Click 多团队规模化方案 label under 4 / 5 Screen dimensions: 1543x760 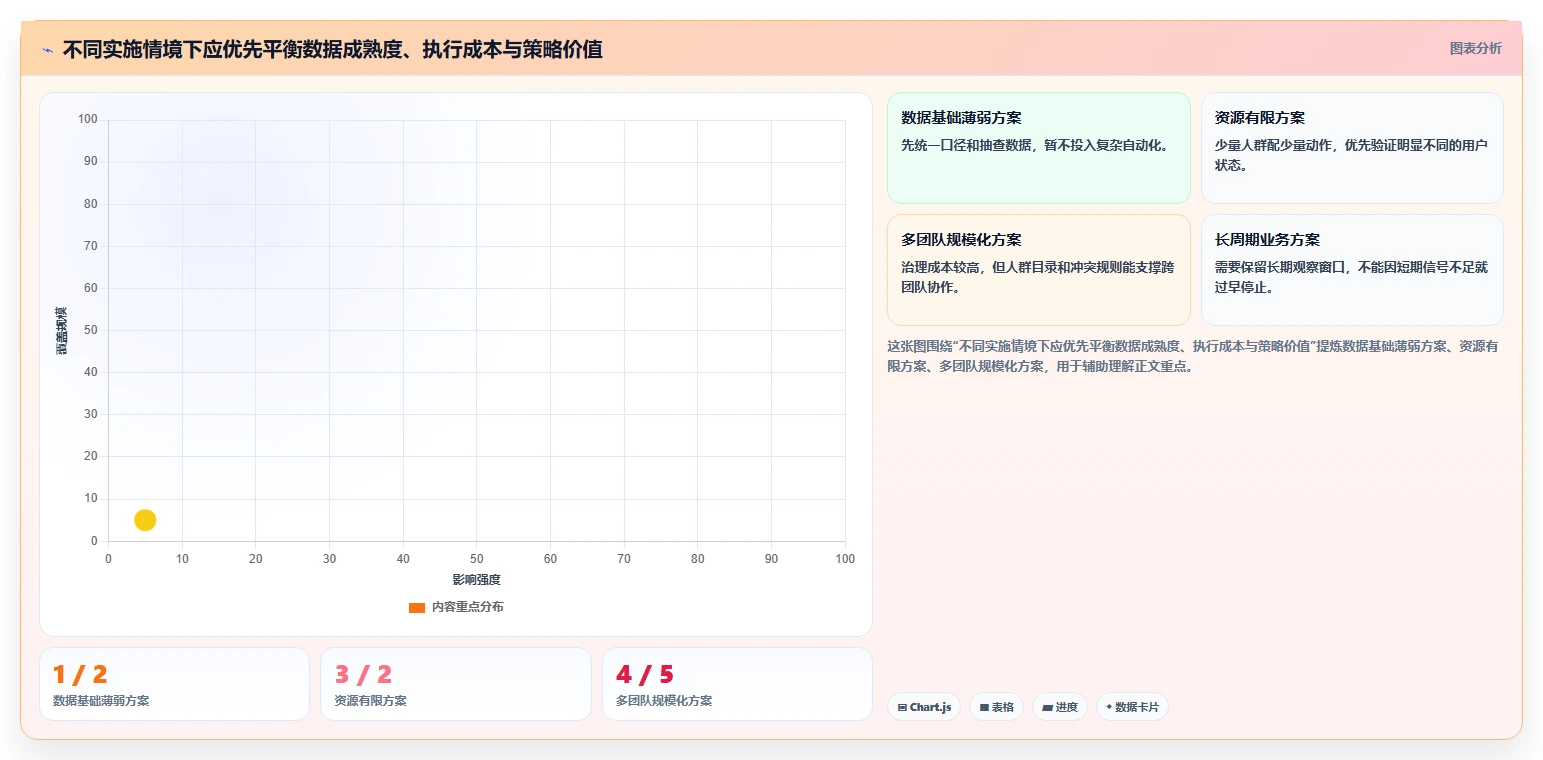coord(664,701)
